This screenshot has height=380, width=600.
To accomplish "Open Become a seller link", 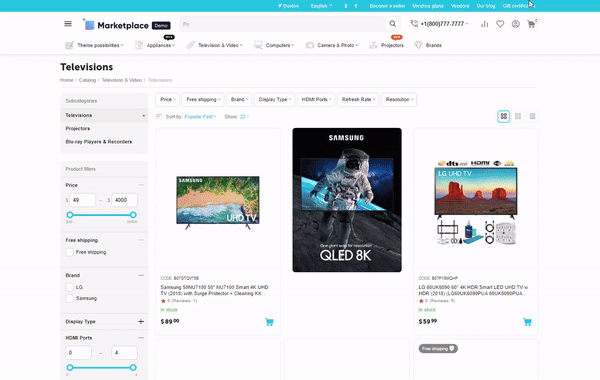I will click(x=387, y=6).
